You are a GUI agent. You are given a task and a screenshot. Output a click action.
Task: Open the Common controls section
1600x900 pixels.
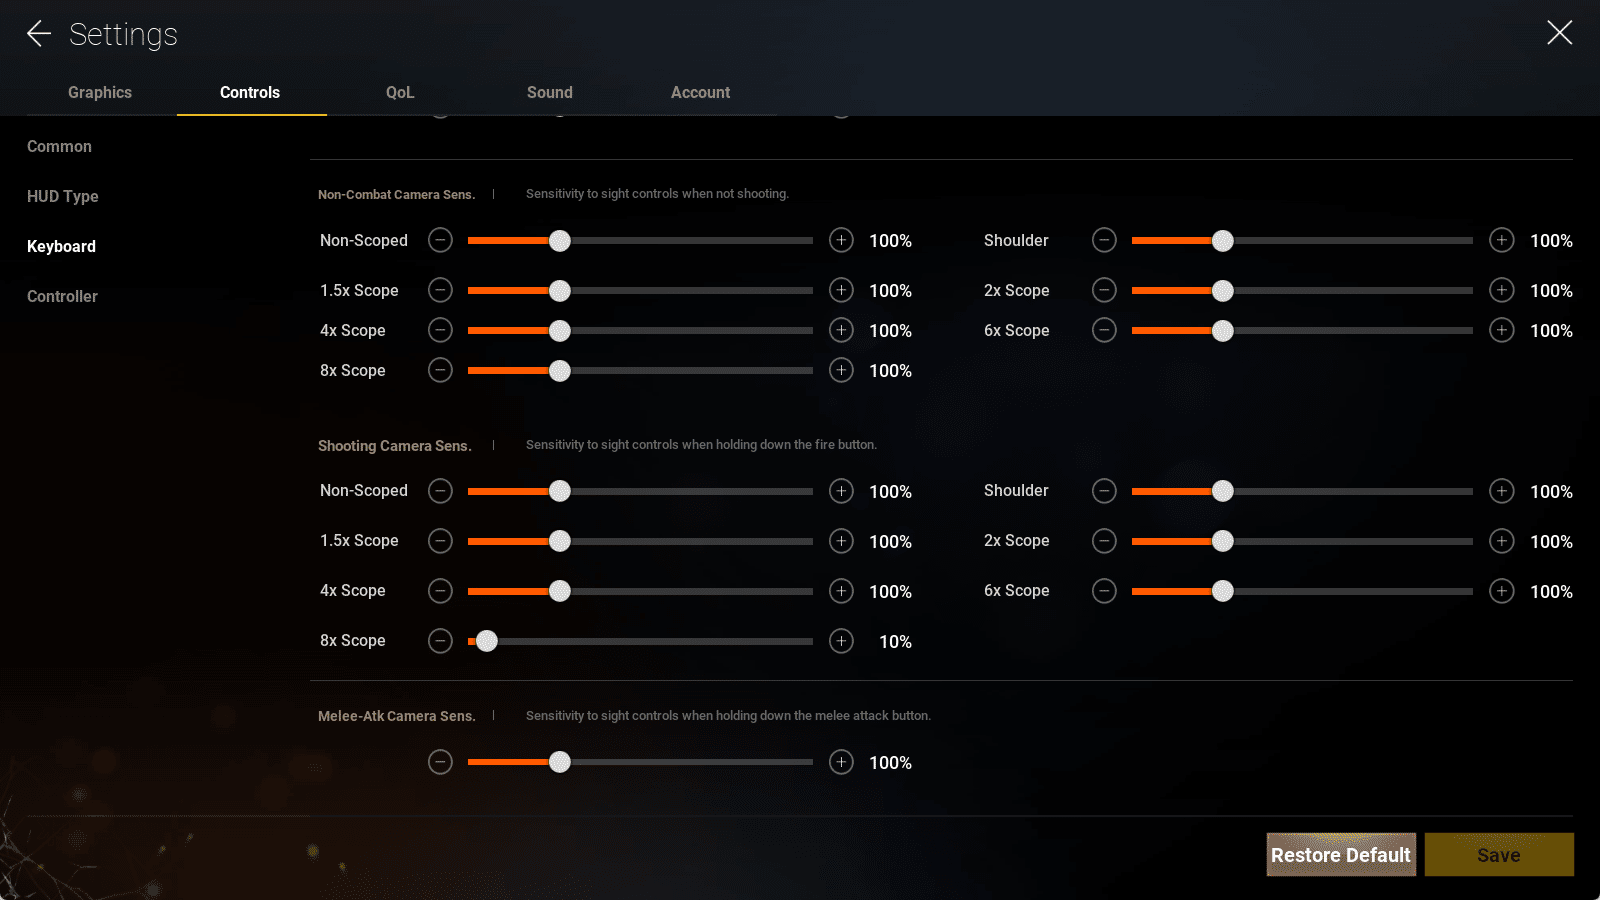pos(59,146)
